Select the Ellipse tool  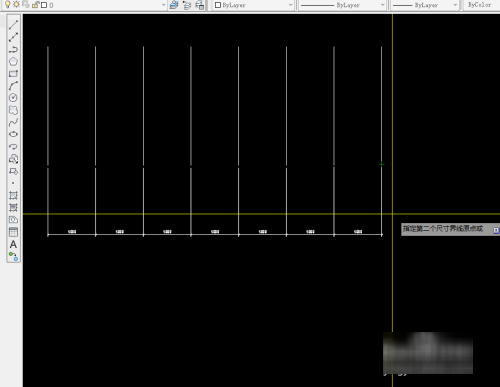coord(13,134)
